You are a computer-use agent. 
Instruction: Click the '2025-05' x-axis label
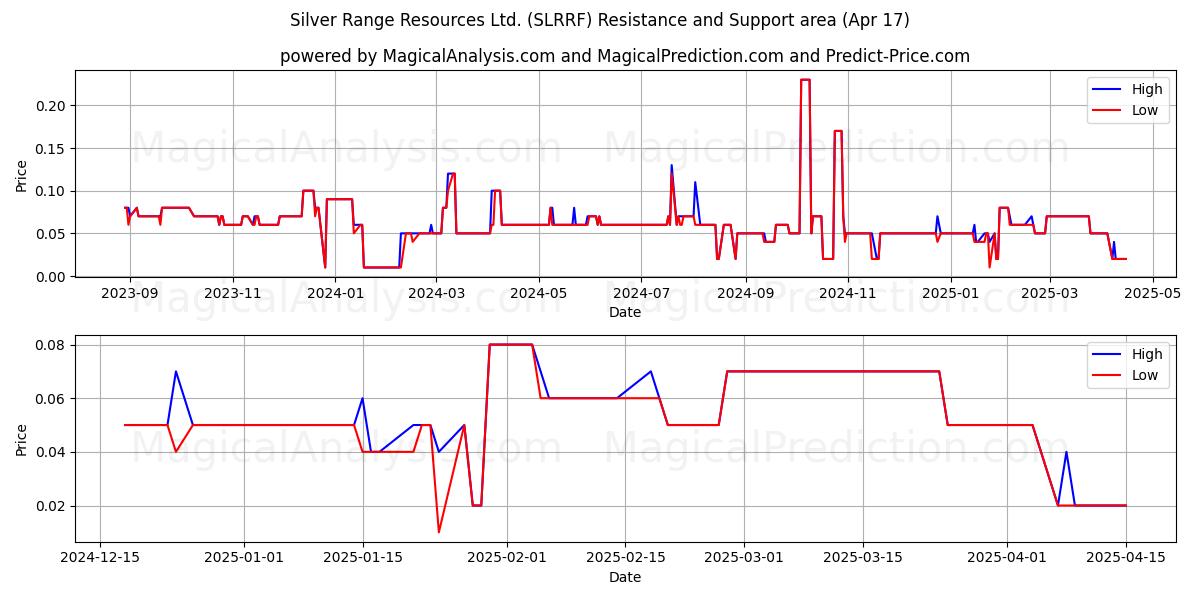click(1152, 294)
